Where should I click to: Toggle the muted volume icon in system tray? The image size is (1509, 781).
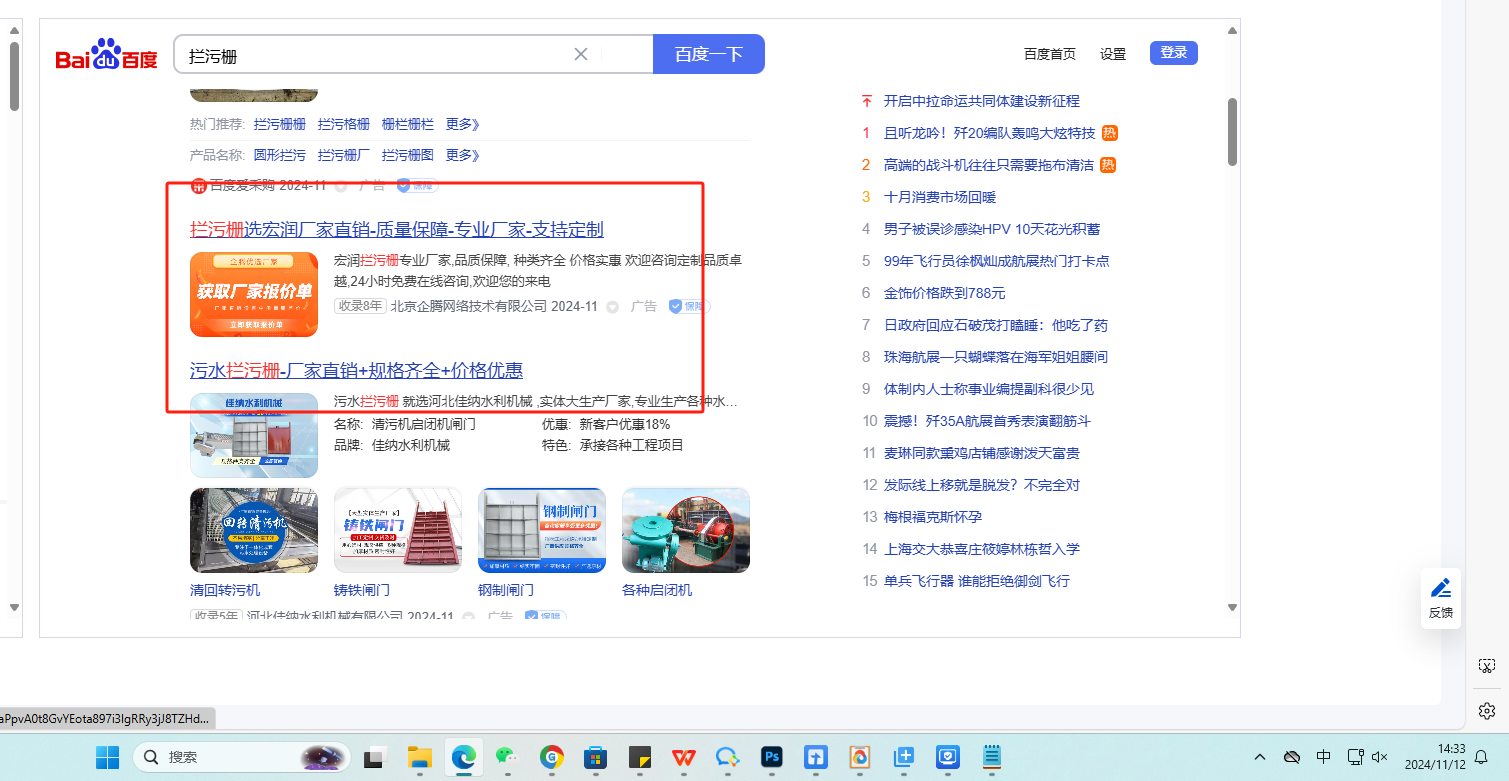point(1381,757)
